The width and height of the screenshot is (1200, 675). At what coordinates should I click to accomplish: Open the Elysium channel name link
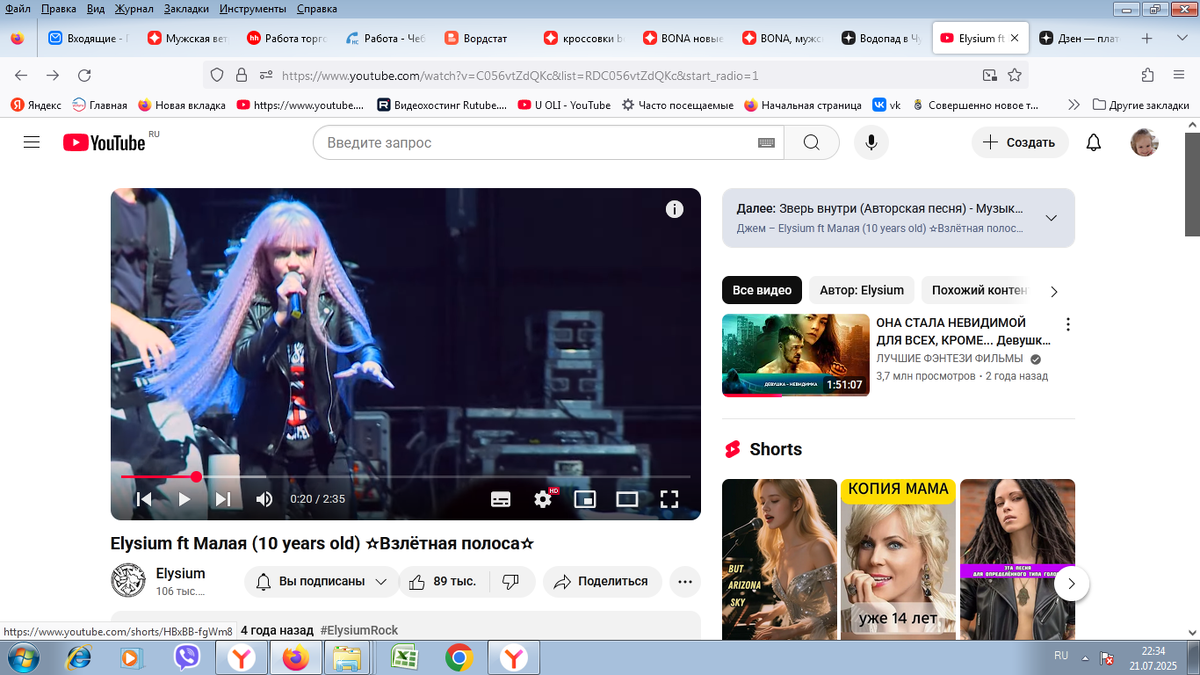pos(180,573)
